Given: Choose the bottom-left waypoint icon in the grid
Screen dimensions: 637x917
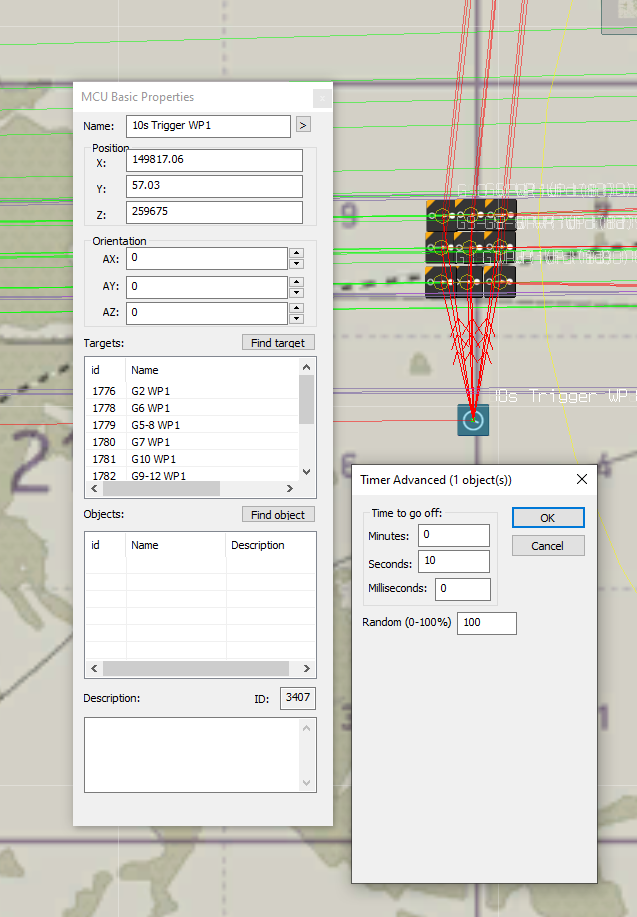Looking at the screenshot, I should pyautogui.click(x=440, y=282).
